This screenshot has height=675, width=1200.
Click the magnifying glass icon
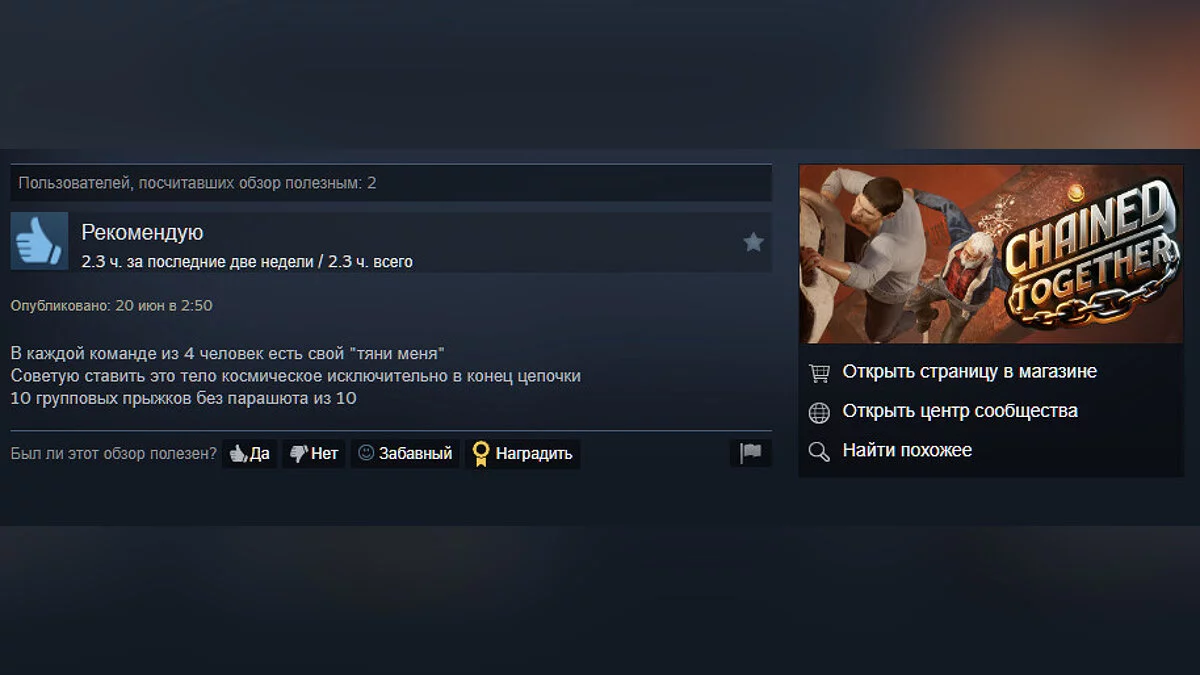pos(819,452)
